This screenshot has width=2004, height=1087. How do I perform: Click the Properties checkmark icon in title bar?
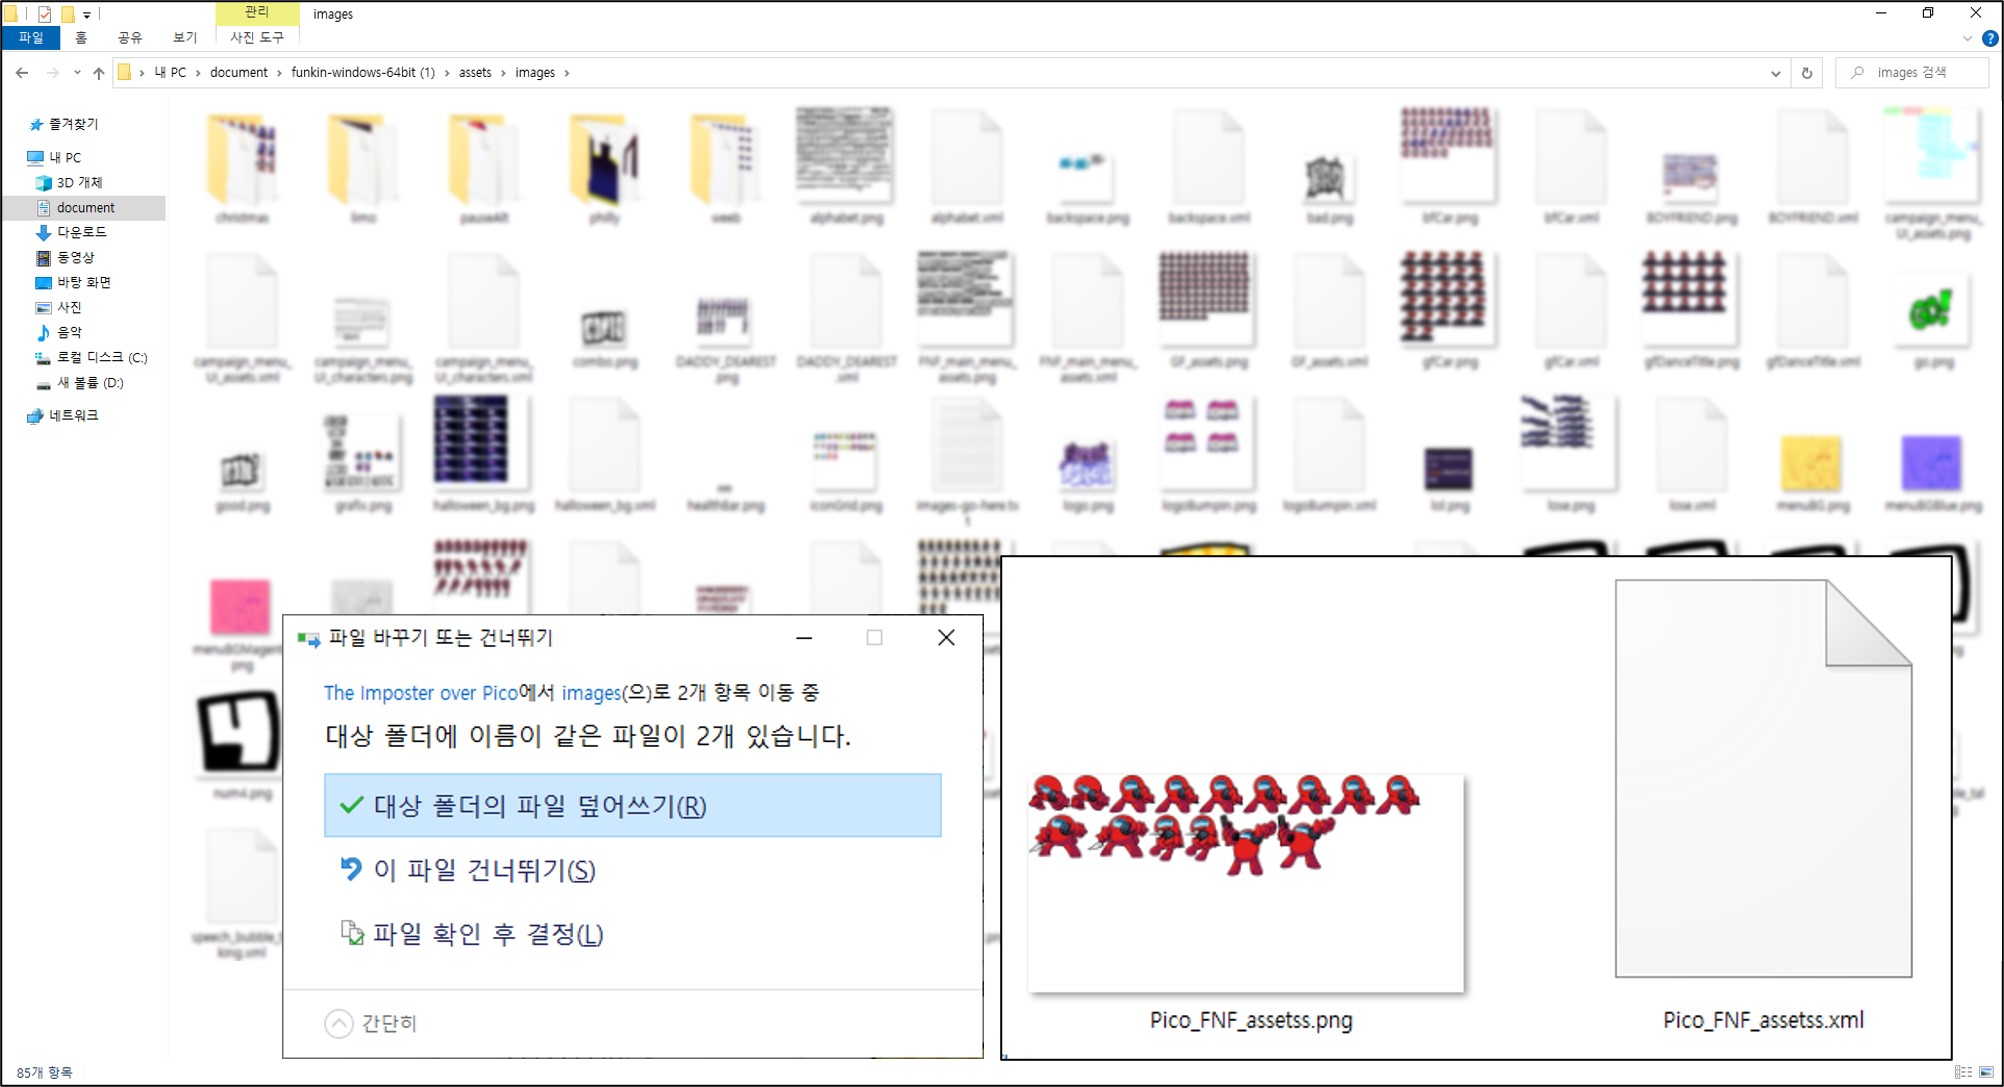click(x=44, y=14)
